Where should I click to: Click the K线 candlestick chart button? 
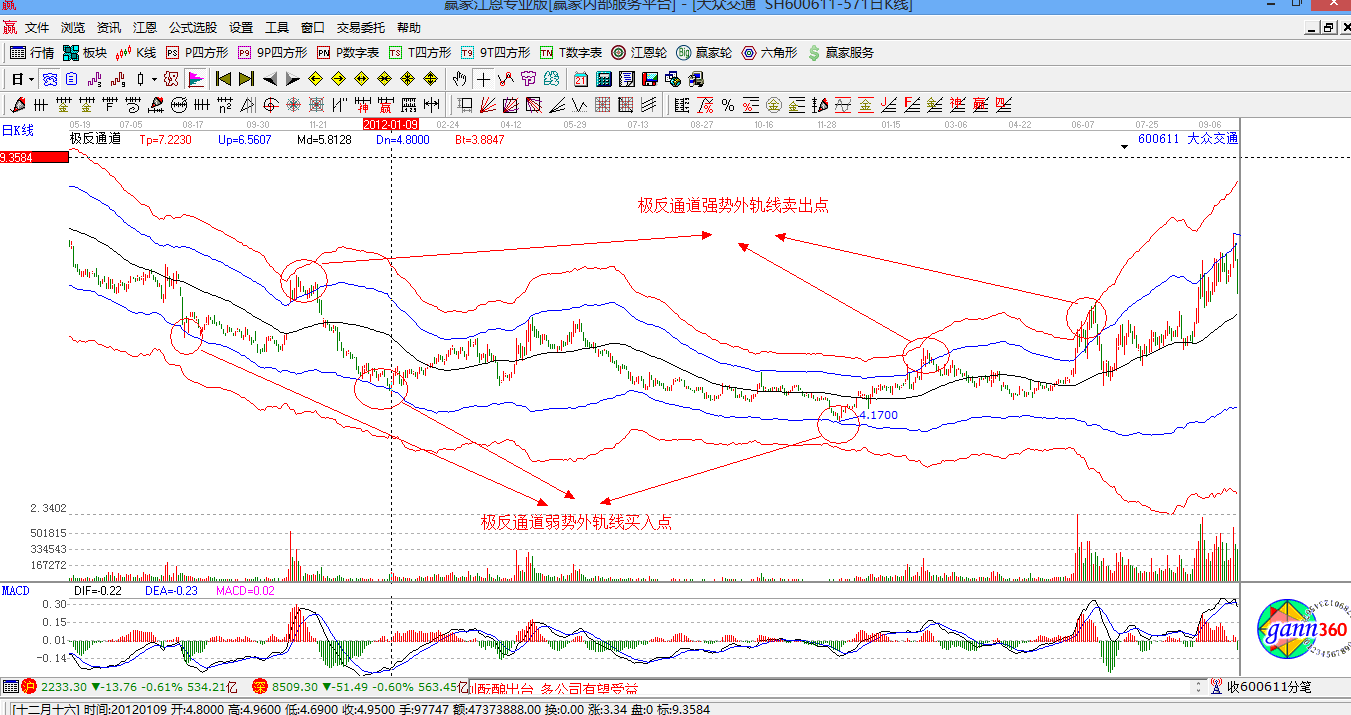coord(136,53)
